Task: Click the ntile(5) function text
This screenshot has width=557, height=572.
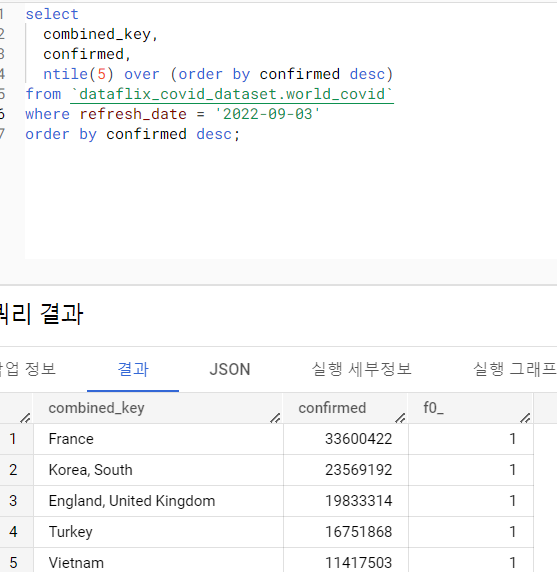Action: pyautogui.click(x=78, y=74)
